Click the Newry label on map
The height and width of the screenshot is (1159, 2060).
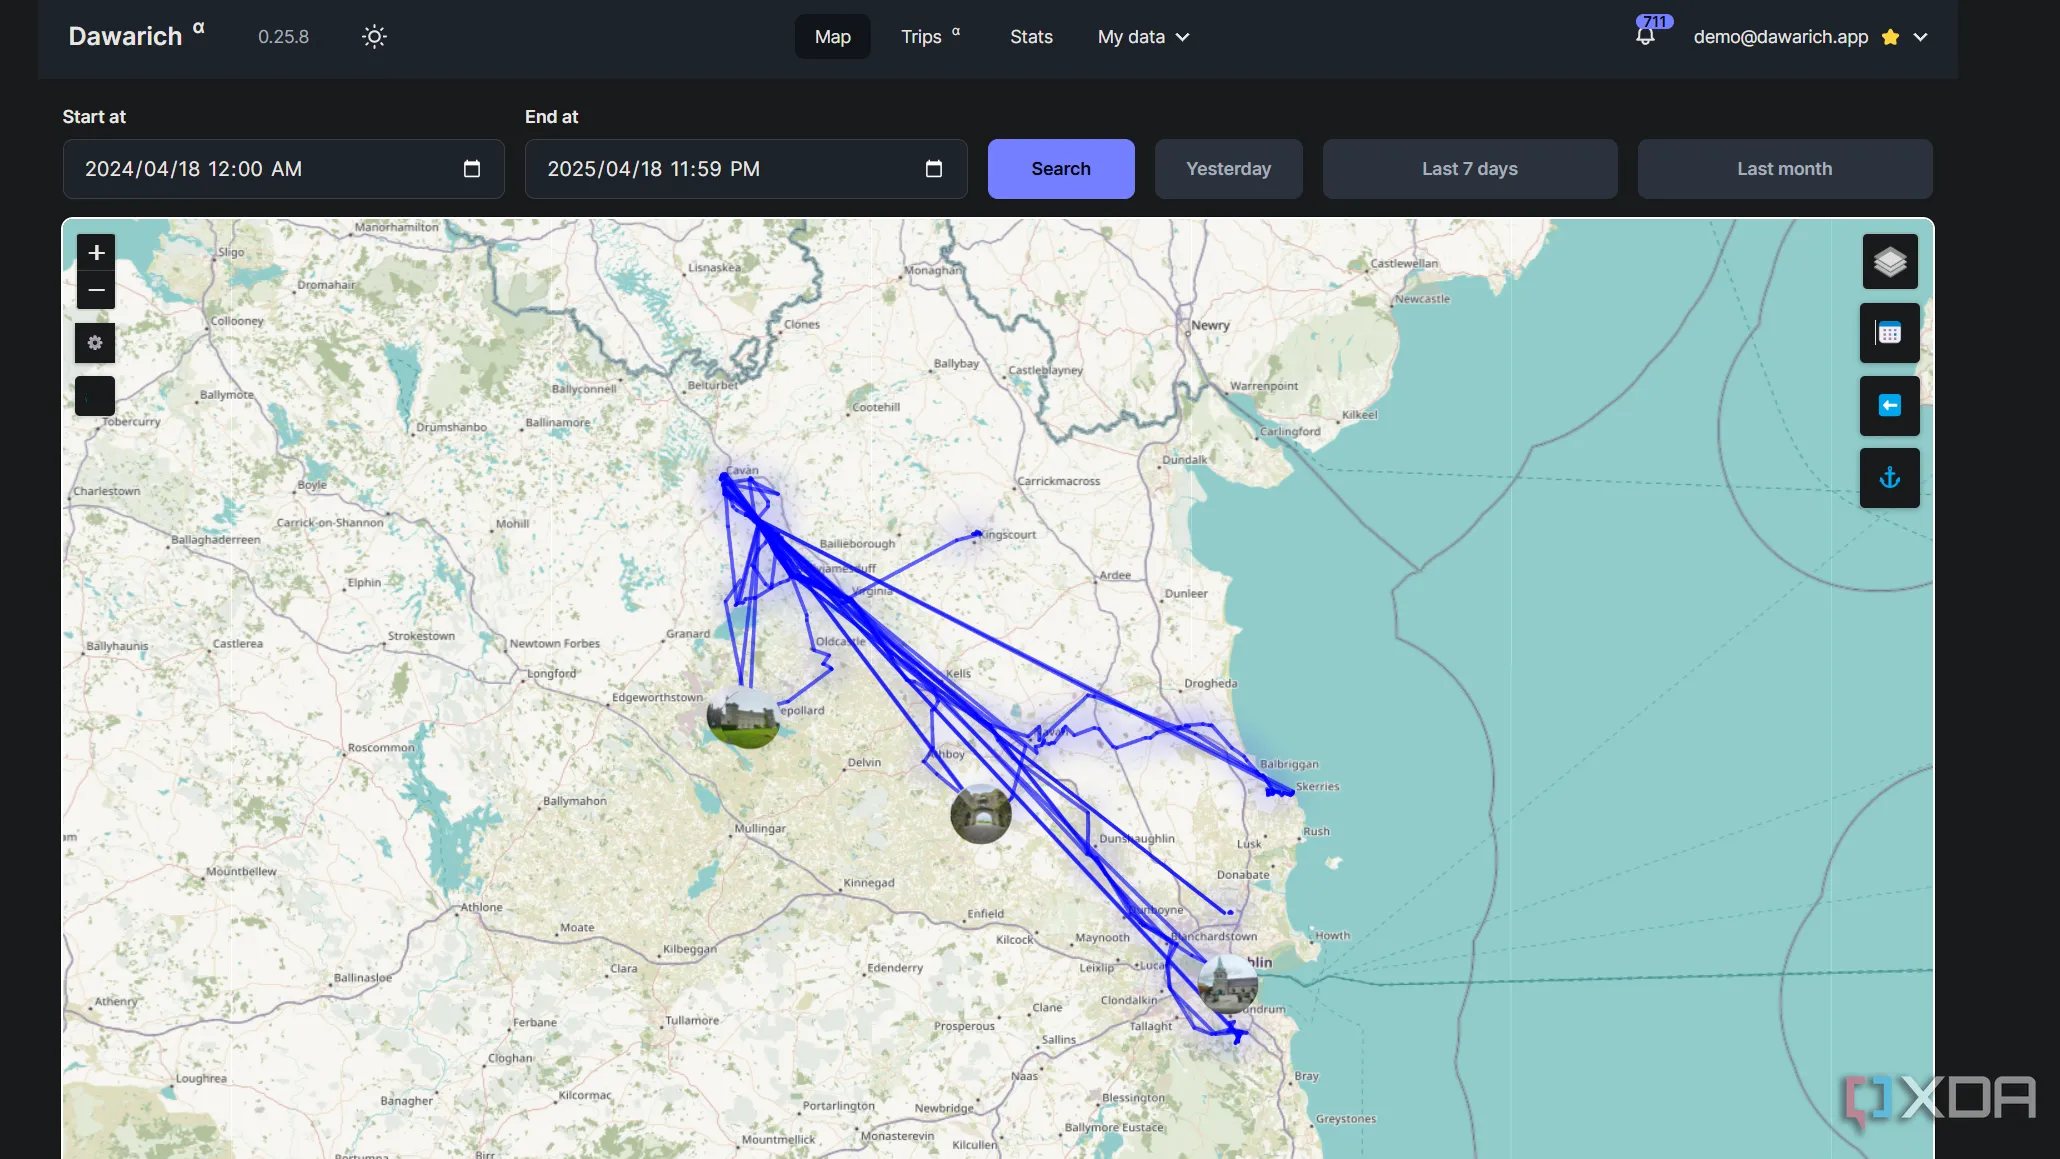(1210, 325)
